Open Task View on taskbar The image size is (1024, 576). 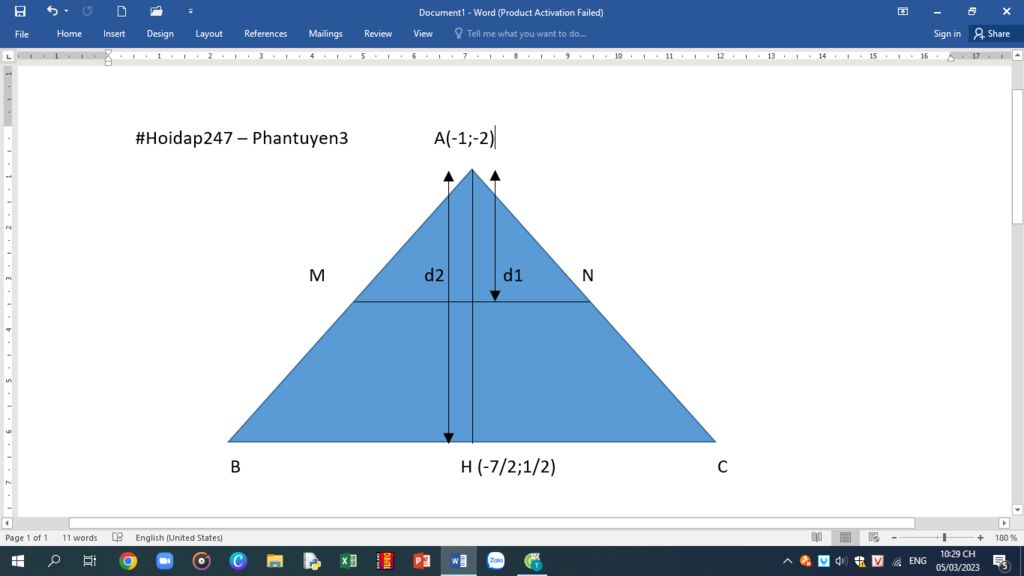pyautogui.click(x=89, y=561)
